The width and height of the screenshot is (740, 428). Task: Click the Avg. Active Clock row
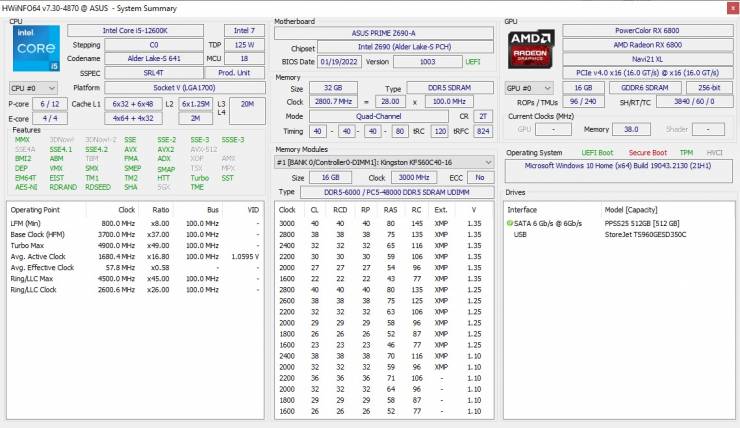135,257
